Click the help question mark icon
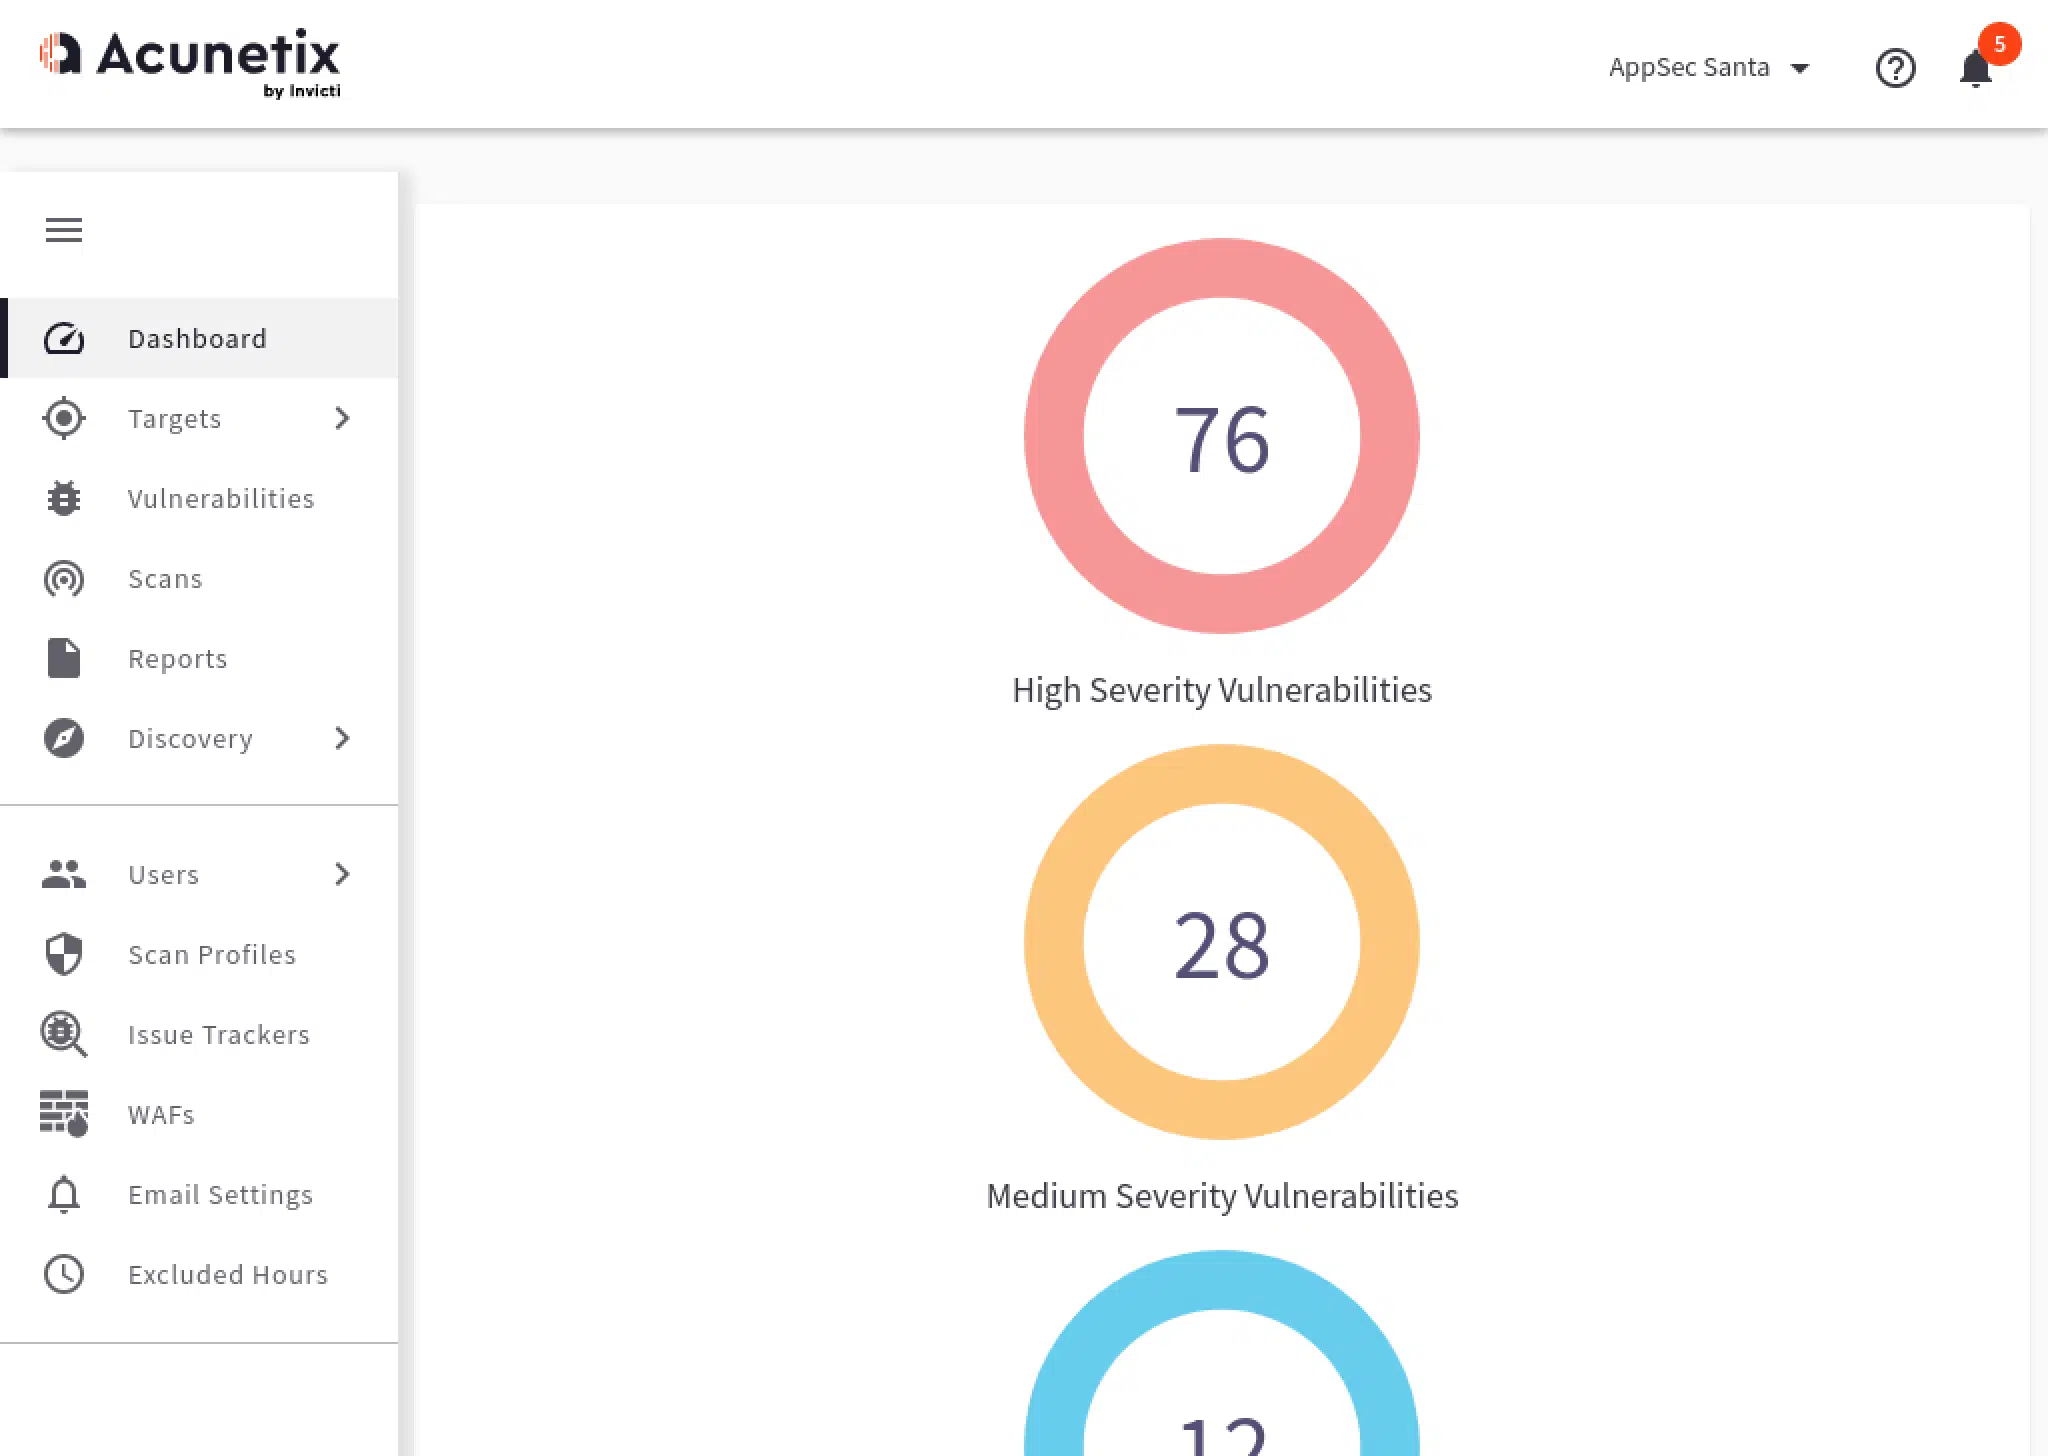2048x1456 pixels. click(1895, 67)
